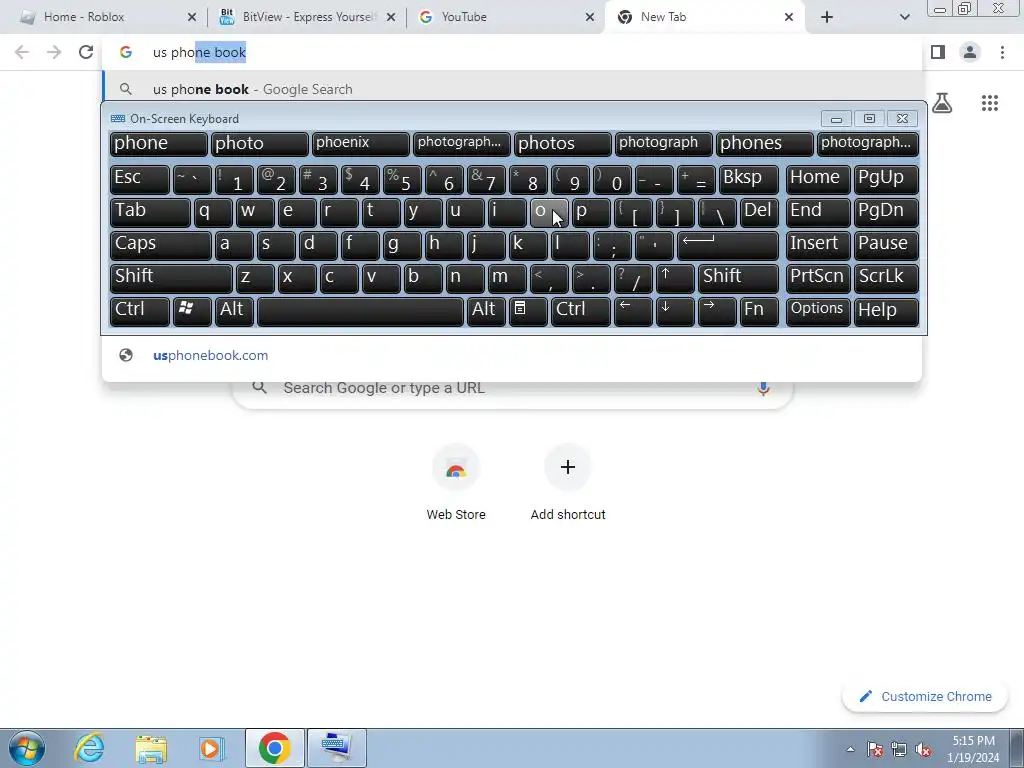This screenshot has width=1024, height=768.
Task: Select the usphonebook.com suggestion
Action: pyautogui.click(x=512, y=355)
